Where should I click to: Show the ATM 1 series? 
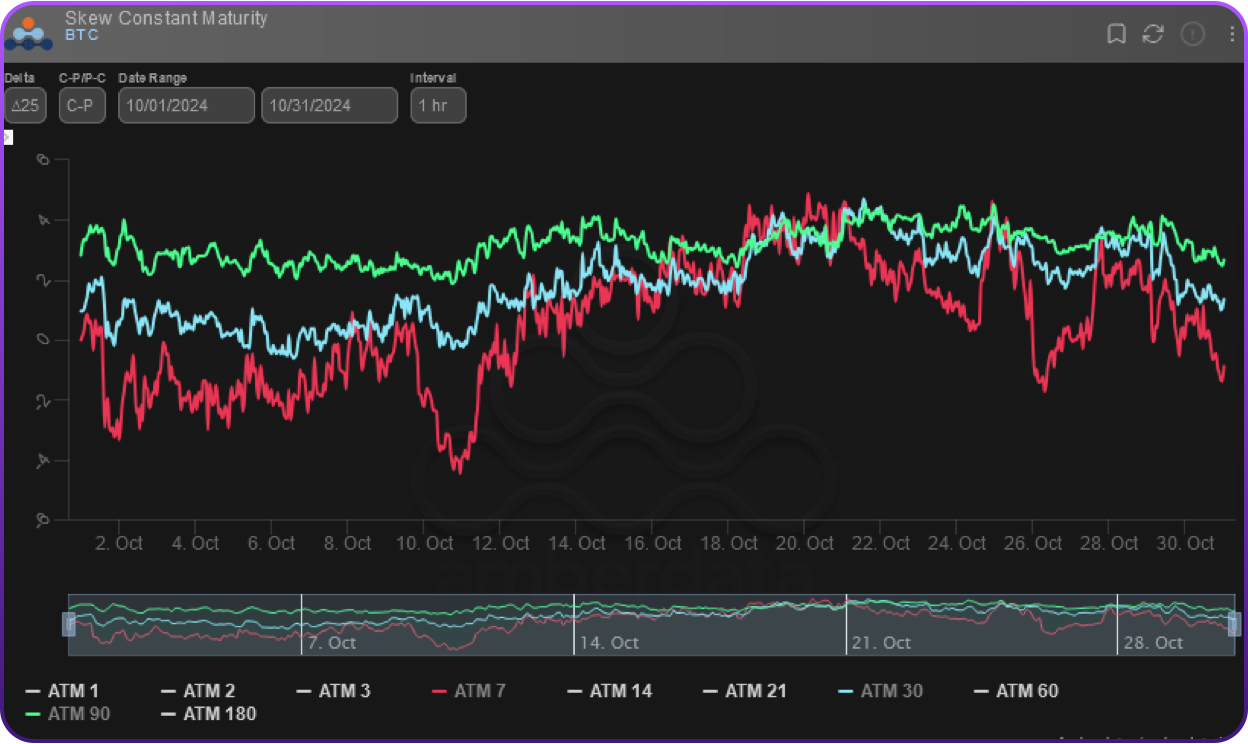(62, 691)
